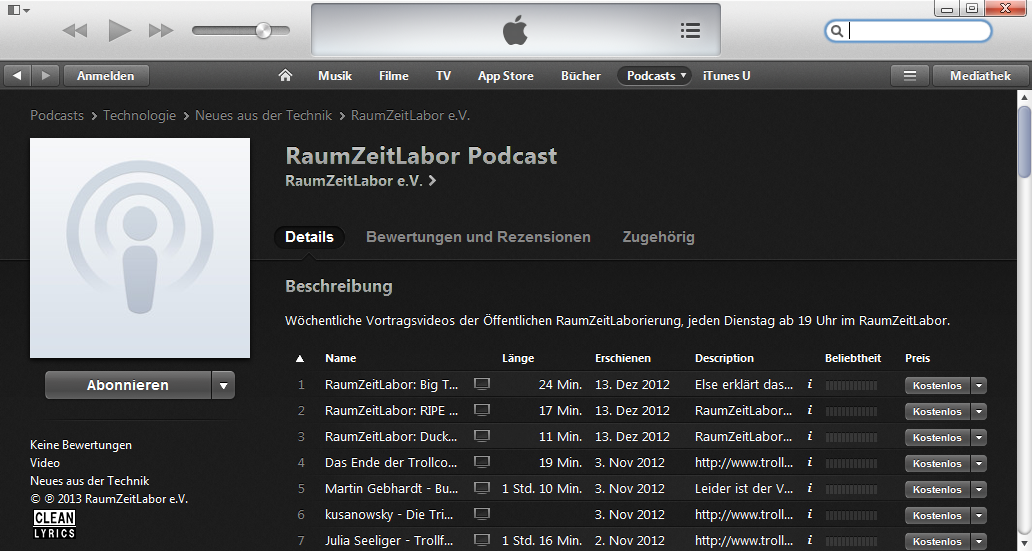Image resolution: width=1032 pixels, height=551 pixels.
Task: Go back with the left arrow button
Action: [17, 76]
